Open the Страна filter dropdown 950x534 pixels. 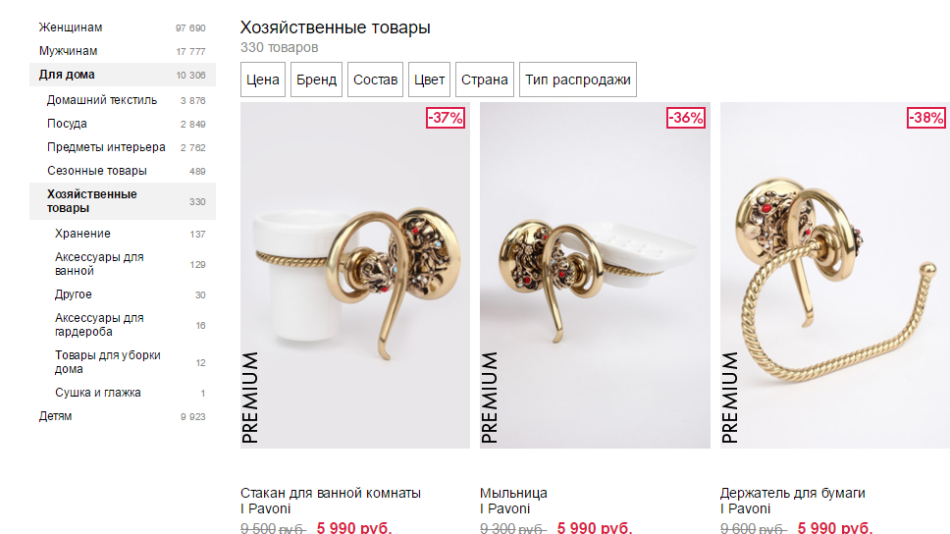point(484,79)
